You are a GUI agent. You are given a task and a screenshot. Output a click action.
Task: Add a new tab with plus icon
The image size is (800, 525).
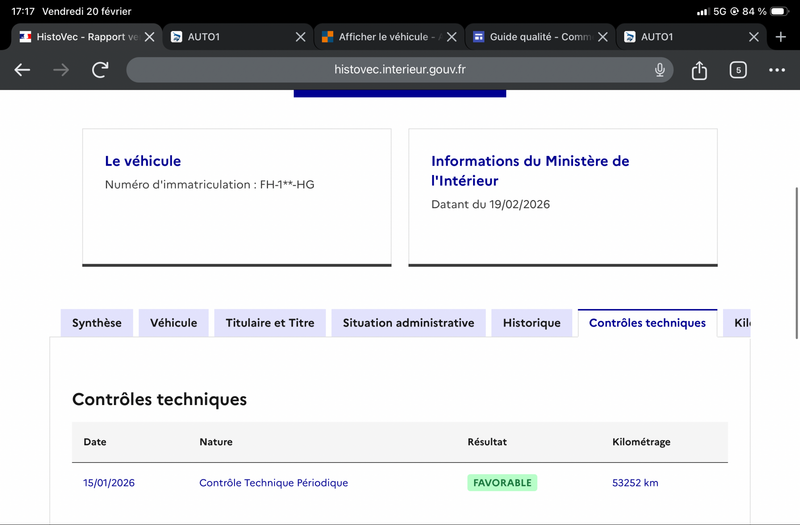pyautogui.click(x=781, y=37)
